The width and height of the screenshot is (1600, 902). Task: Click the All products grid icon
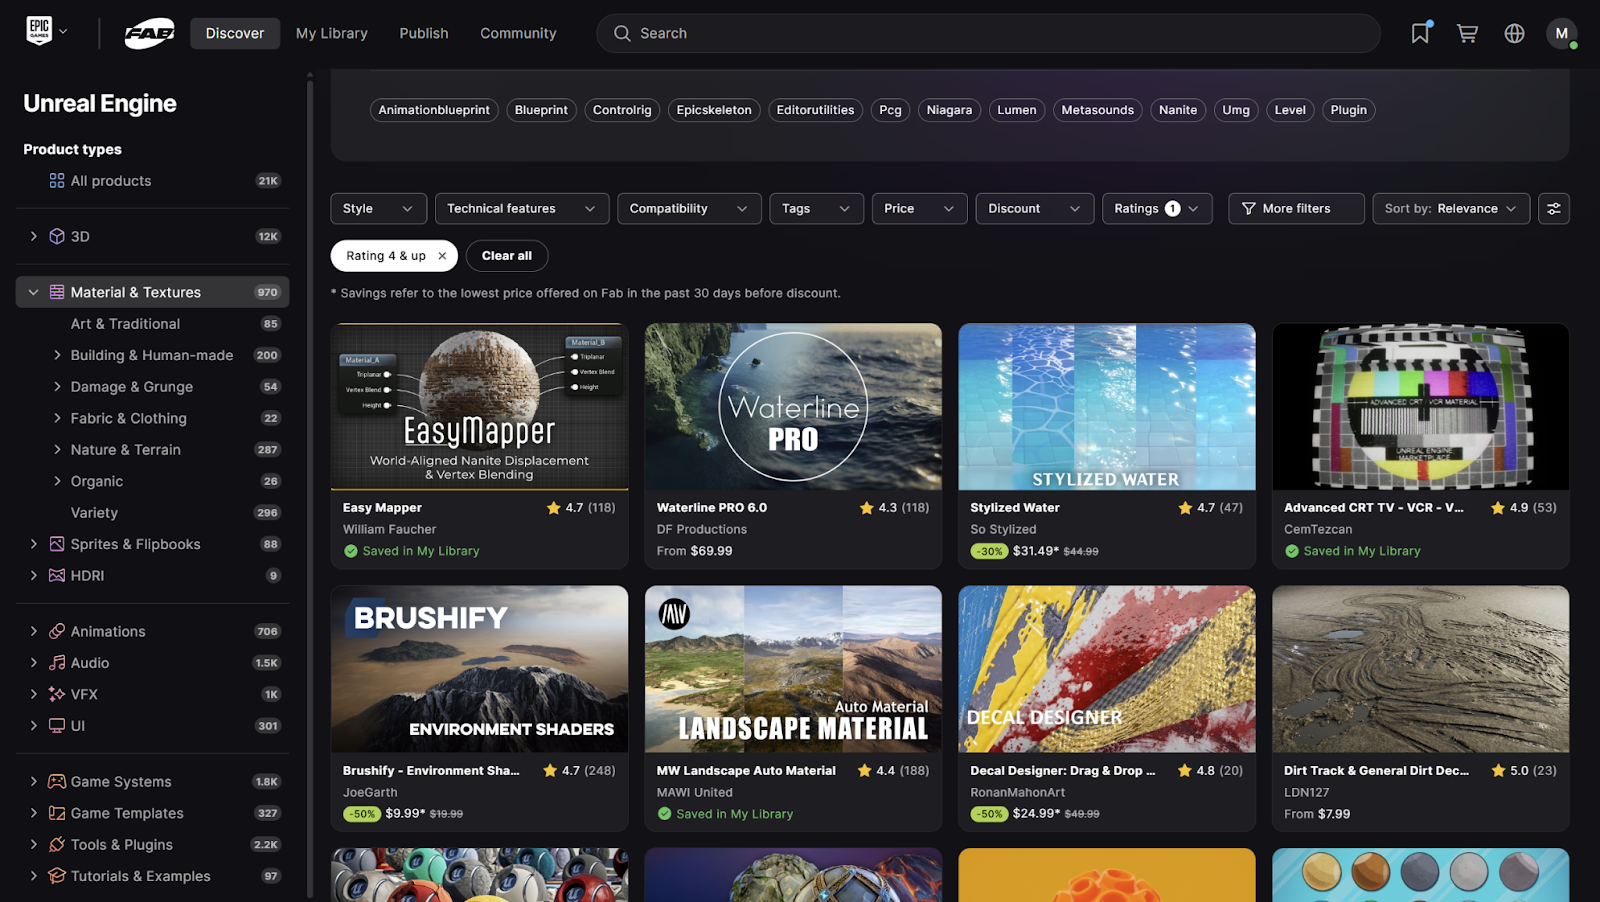[57, 181]
